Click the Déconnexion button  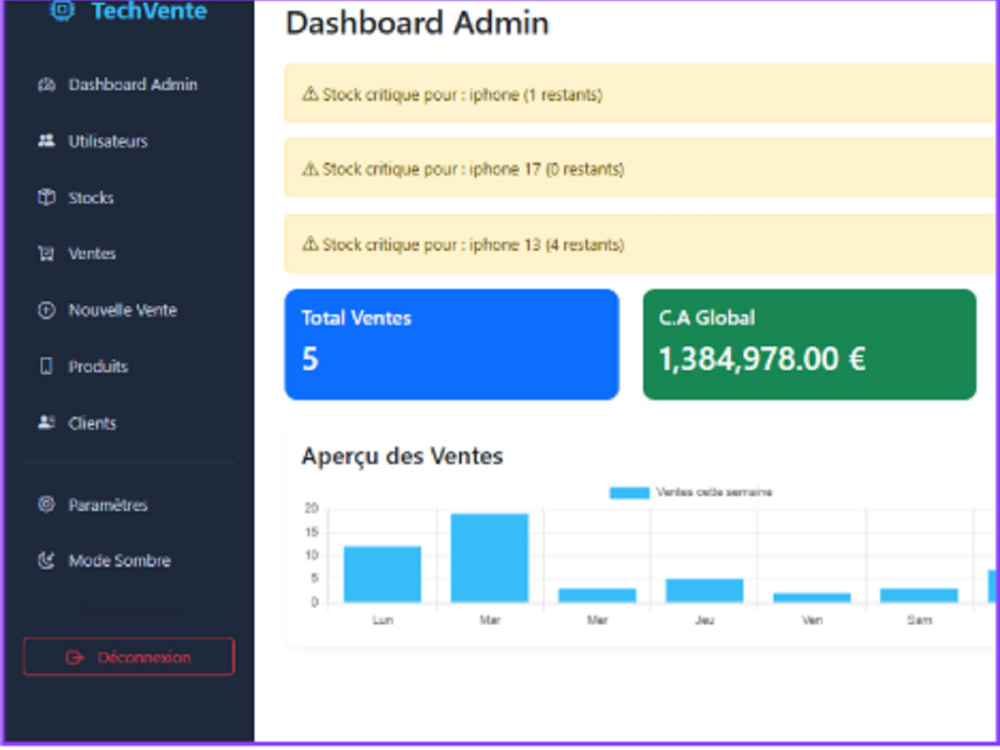coord(129,657)
